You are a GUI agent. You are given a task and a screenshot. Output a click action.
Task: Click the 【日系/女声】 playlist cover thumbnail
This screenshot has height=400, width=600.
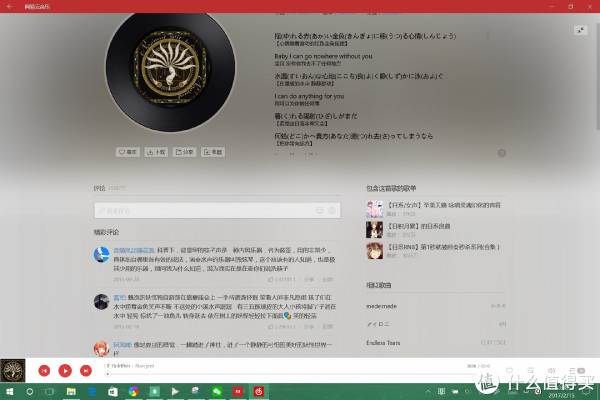point(374,209)
